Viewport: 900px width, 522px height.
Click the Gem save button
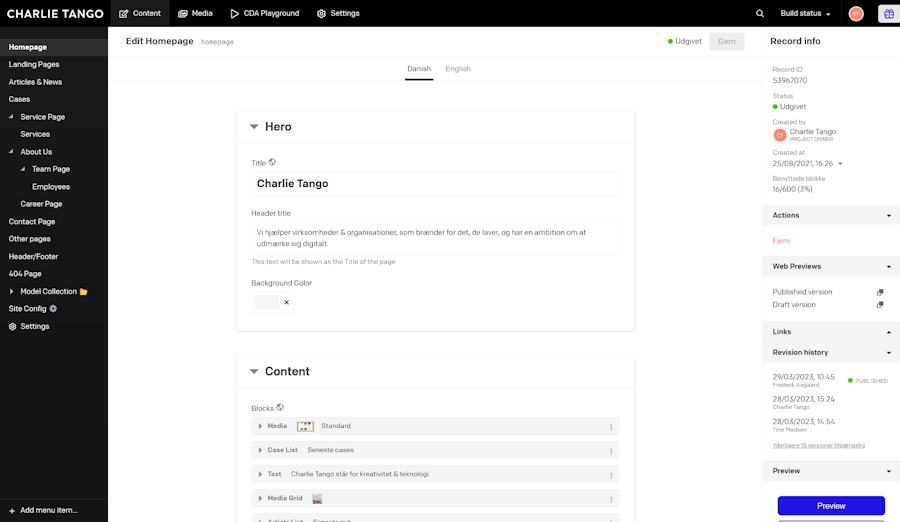pos(727,41)
